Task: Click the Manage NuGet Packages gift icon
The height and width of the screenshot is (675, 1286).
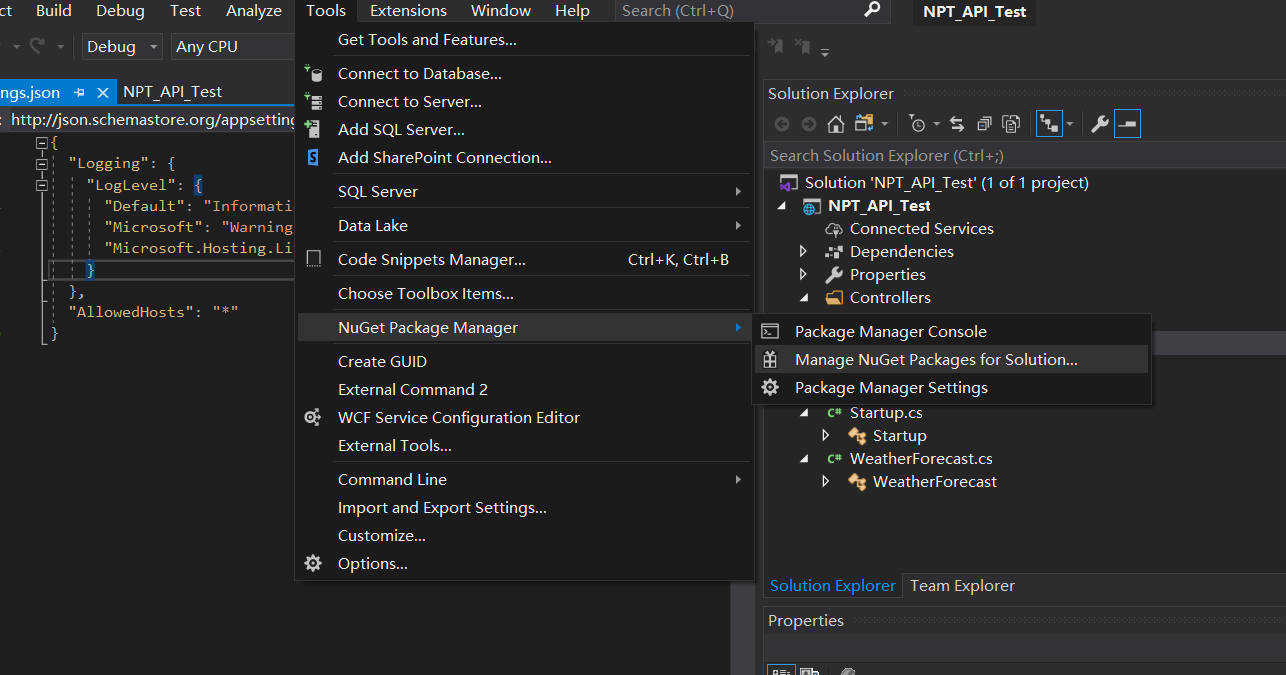Action: [770, 359]
